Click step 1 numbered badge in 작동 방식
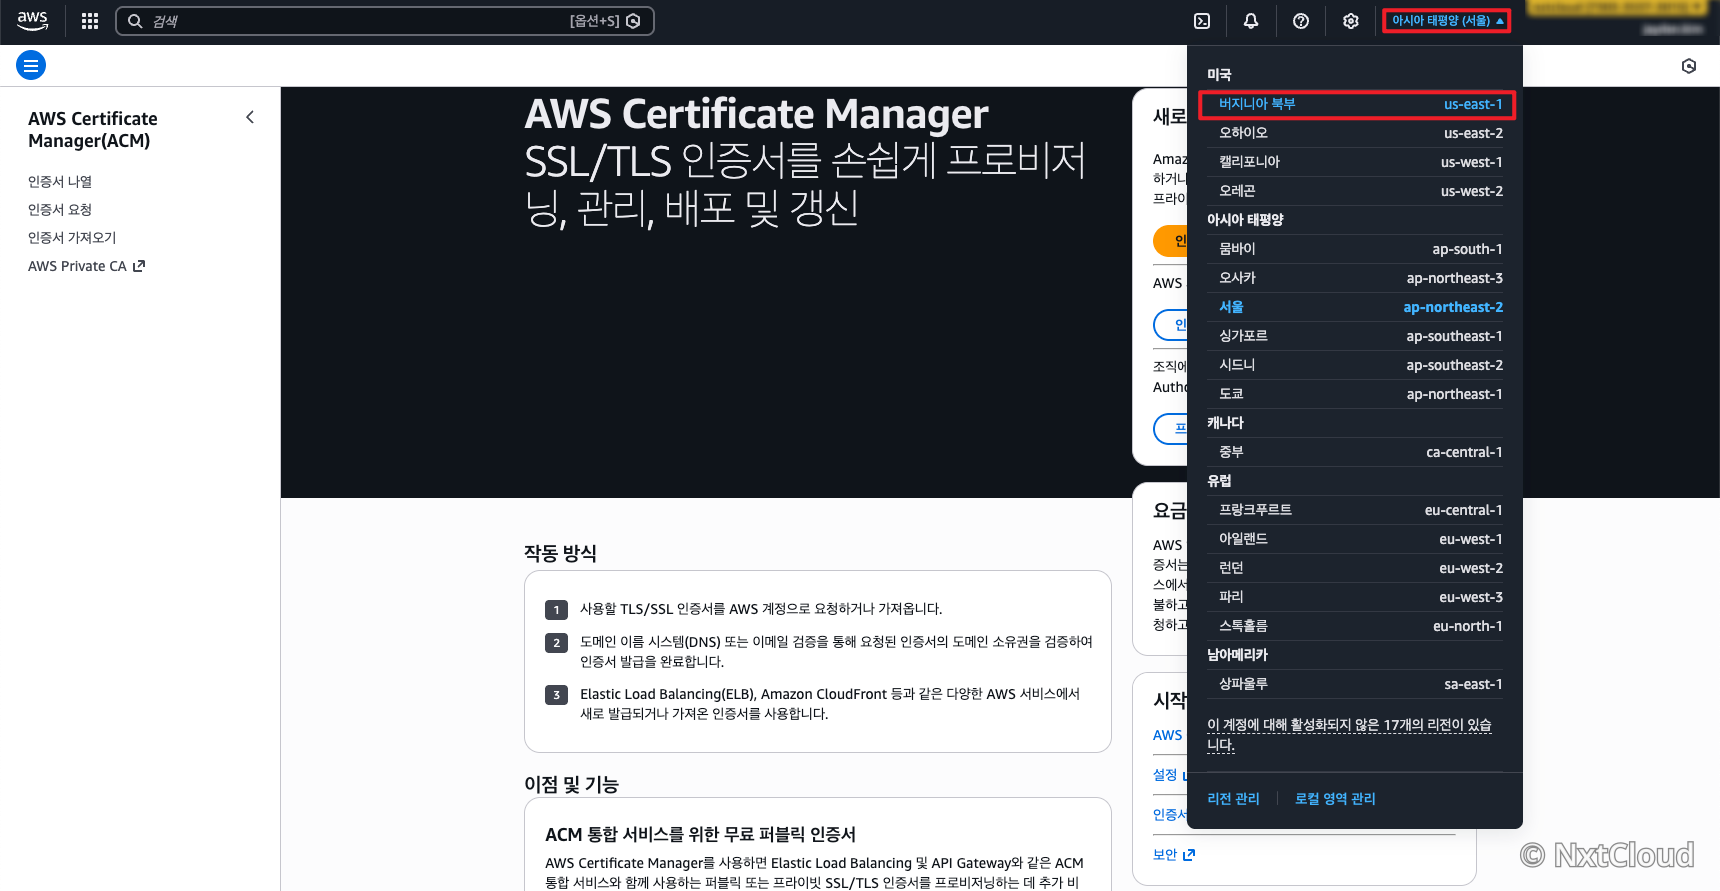 (556, 610)
